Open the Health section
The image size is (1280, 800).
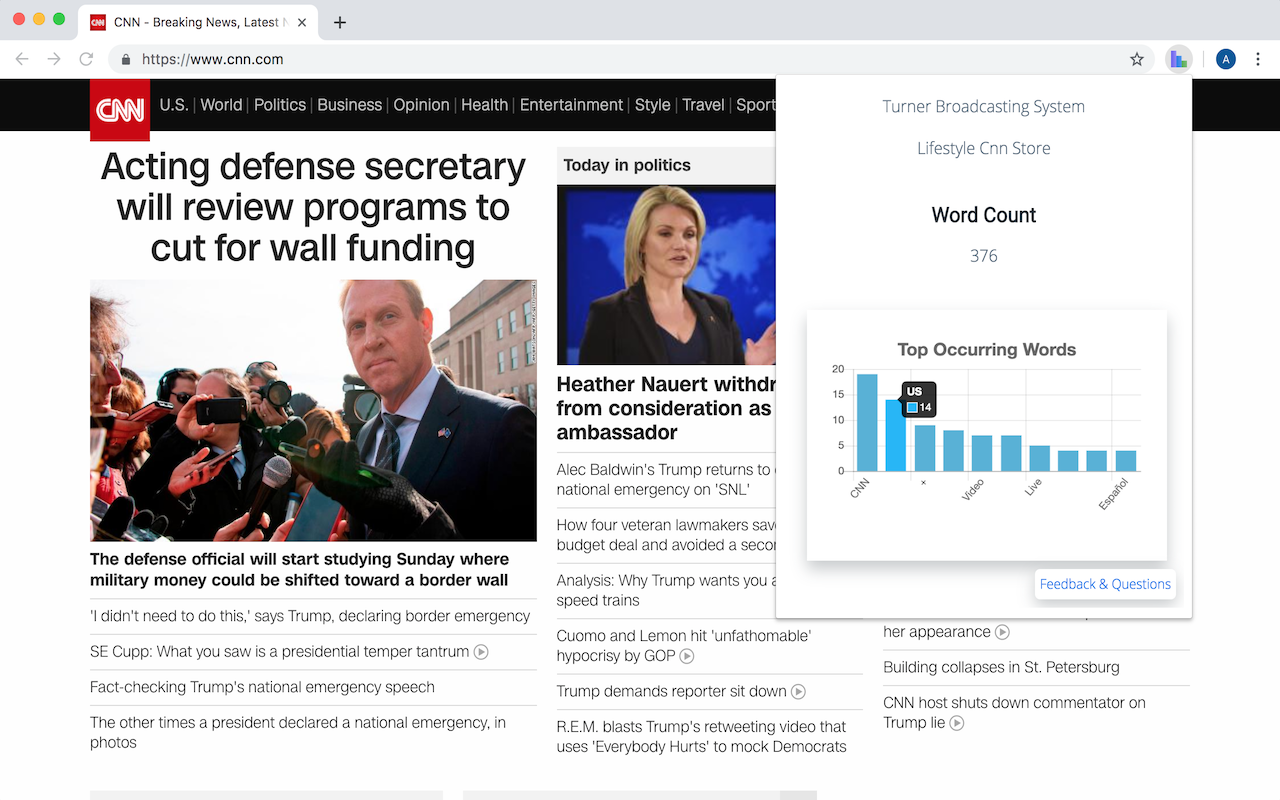485,105
